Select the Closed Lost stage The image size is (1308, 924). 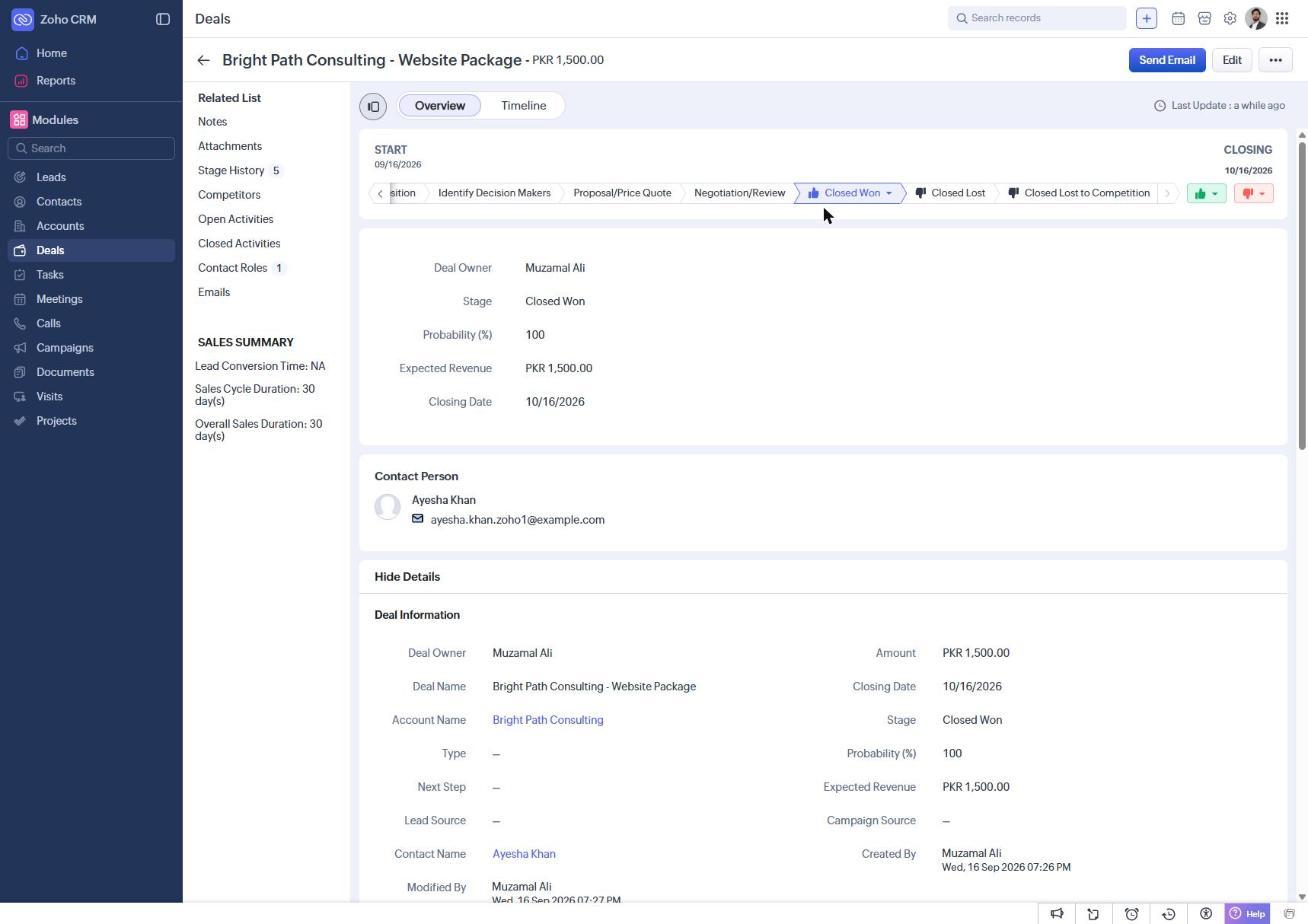[x=950, y=193]
